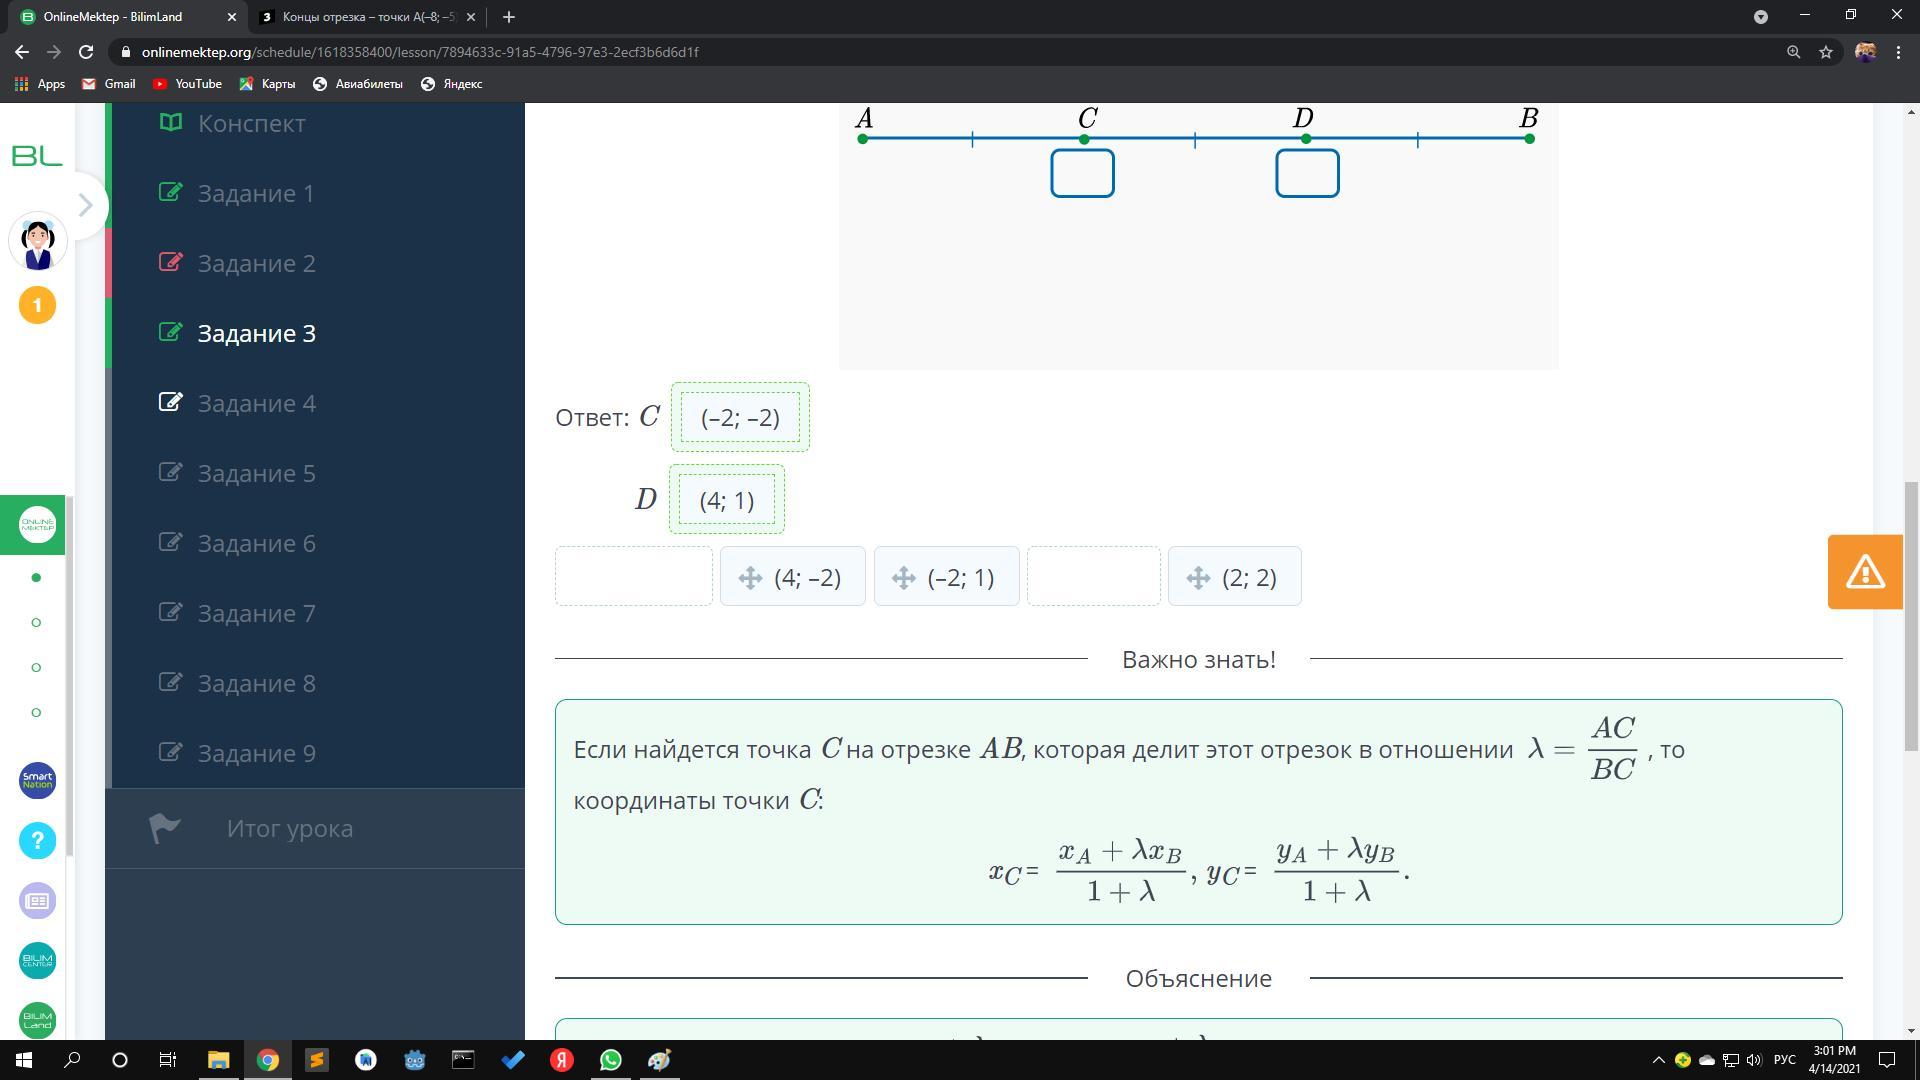
Task: Open the Smart Nation sidebar icon
Action: point(37,780)
